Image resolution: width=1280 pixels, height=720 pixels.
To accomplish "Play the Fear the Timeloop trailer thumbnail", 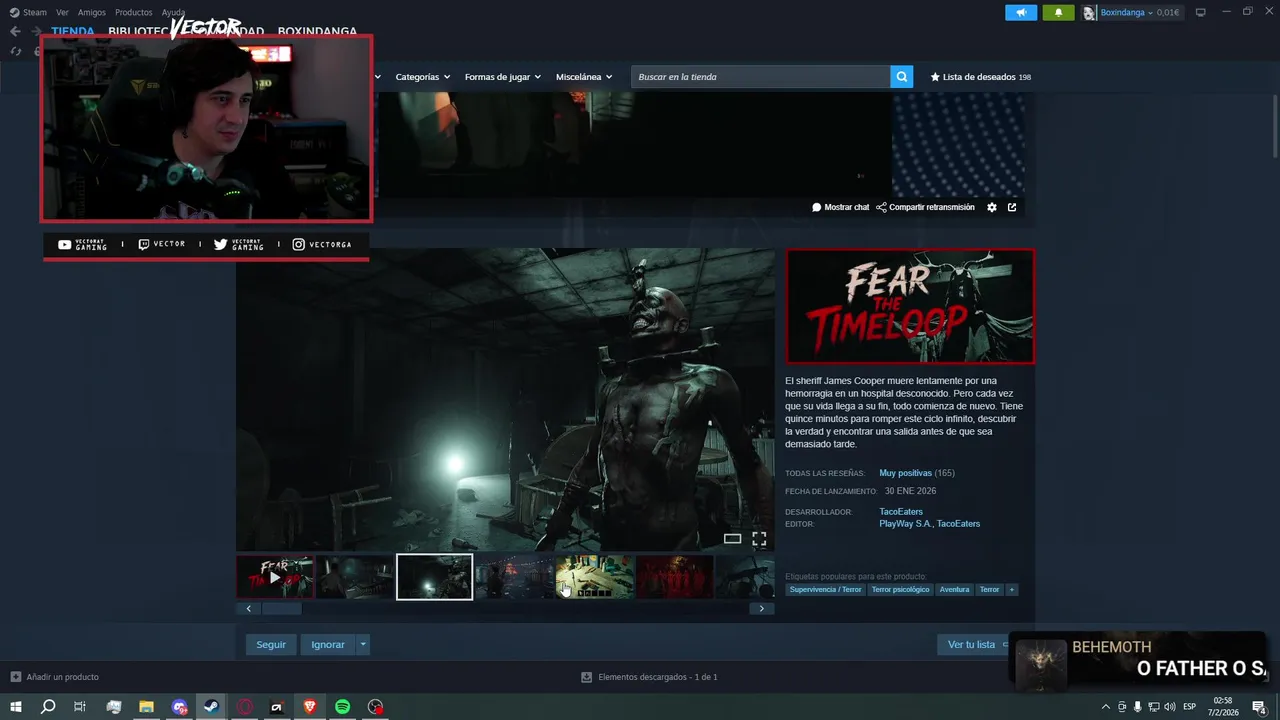I will tap(275, 577).
